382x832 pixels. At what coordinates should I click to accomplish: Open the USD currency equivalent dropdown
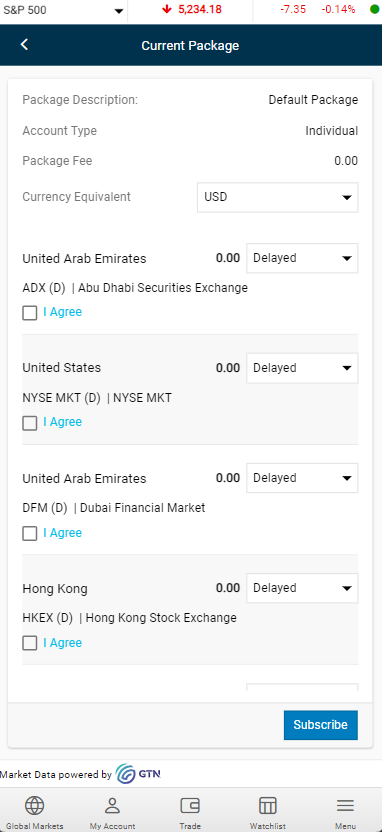point(277,197)
